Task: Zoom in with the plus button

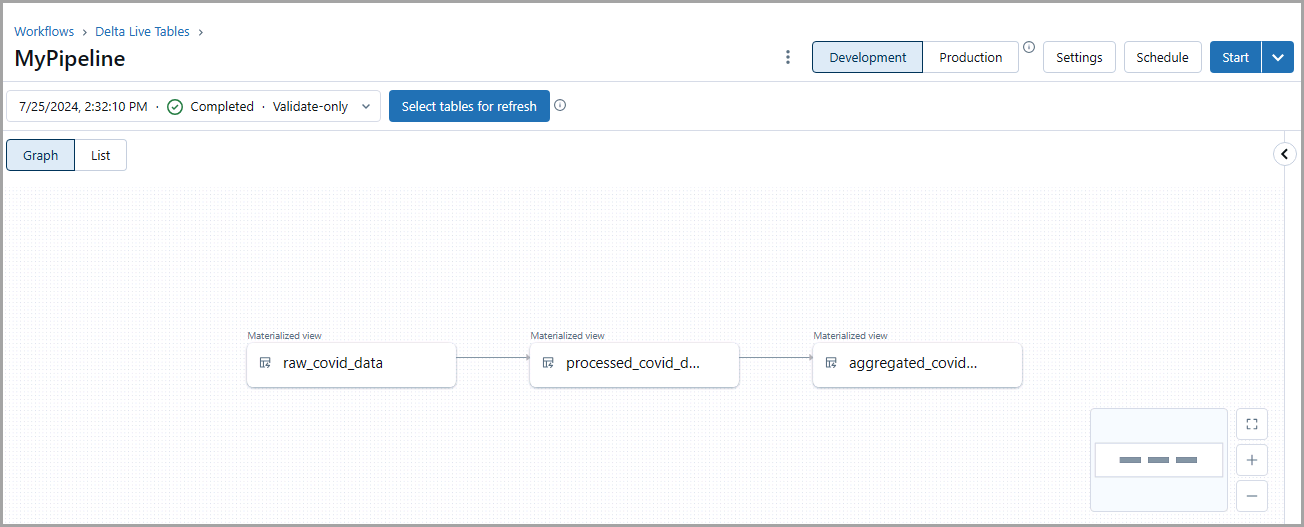Action: pos(1252,460)
